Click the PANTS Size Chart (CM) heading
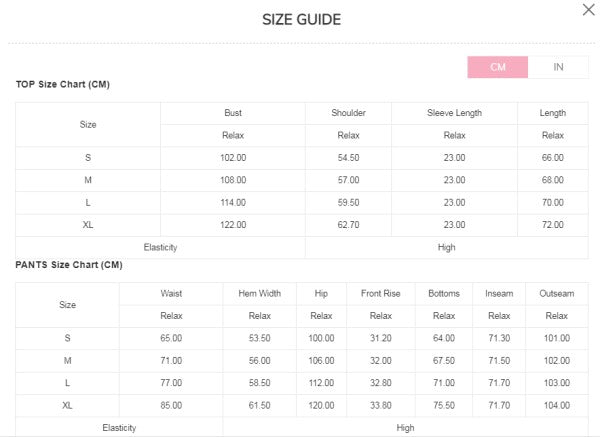Screen dimensions: 600x437 pyautogui.click(x=69, y=265)
